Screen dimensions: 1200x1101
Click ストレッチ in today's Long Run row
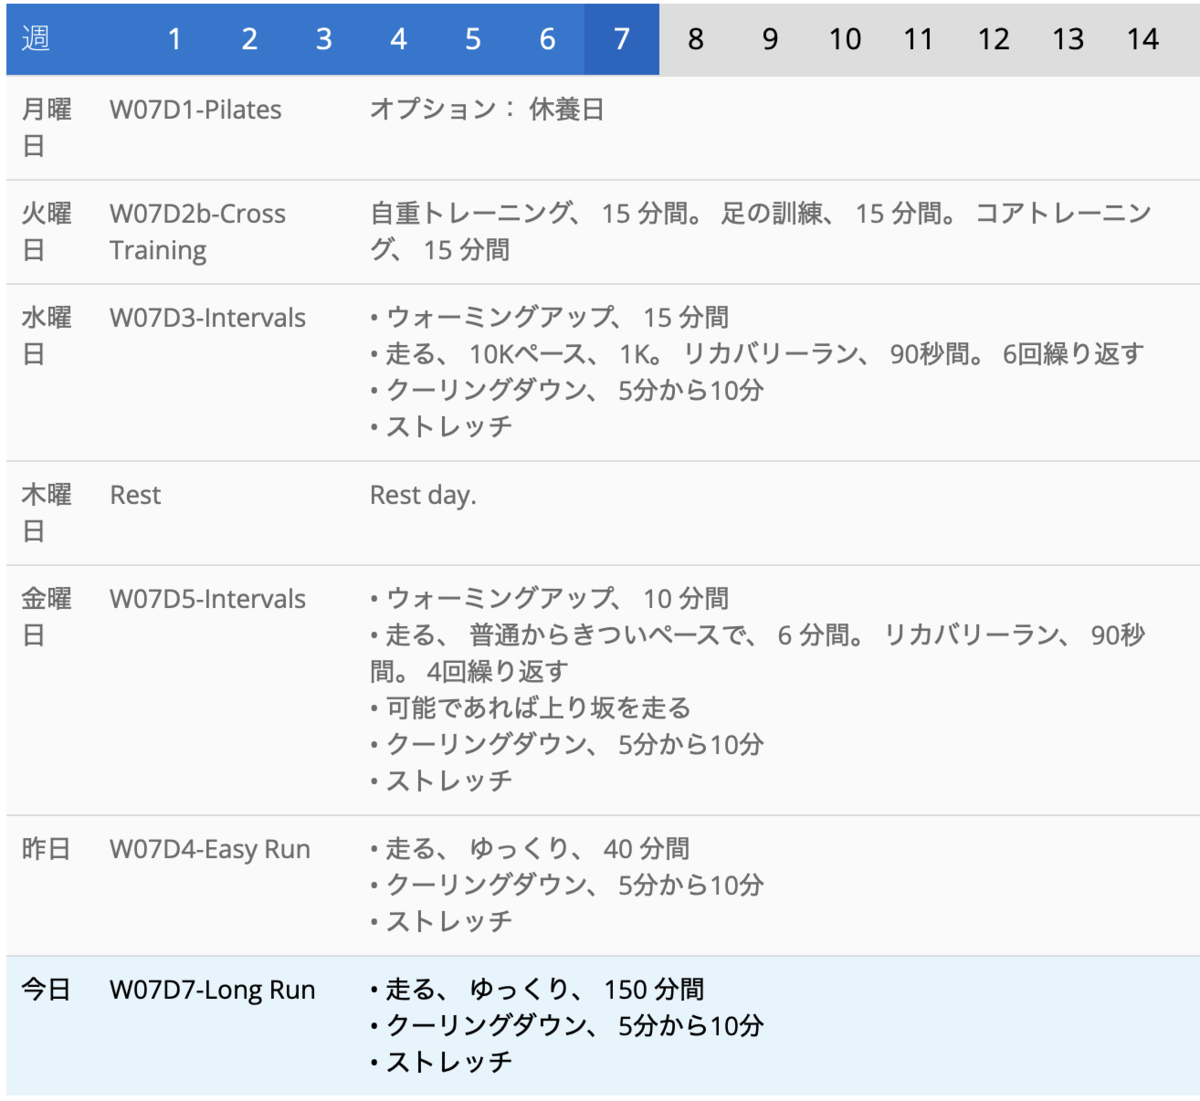(x=441, y=1062)
